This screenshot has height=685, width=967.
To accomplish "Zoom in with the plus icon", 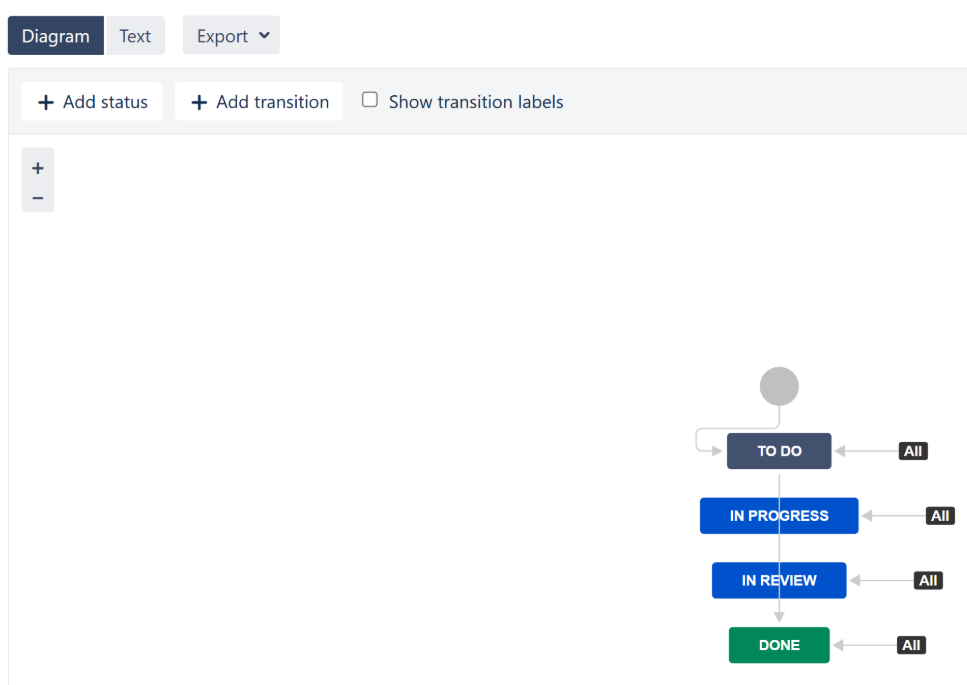I will 38,168.
